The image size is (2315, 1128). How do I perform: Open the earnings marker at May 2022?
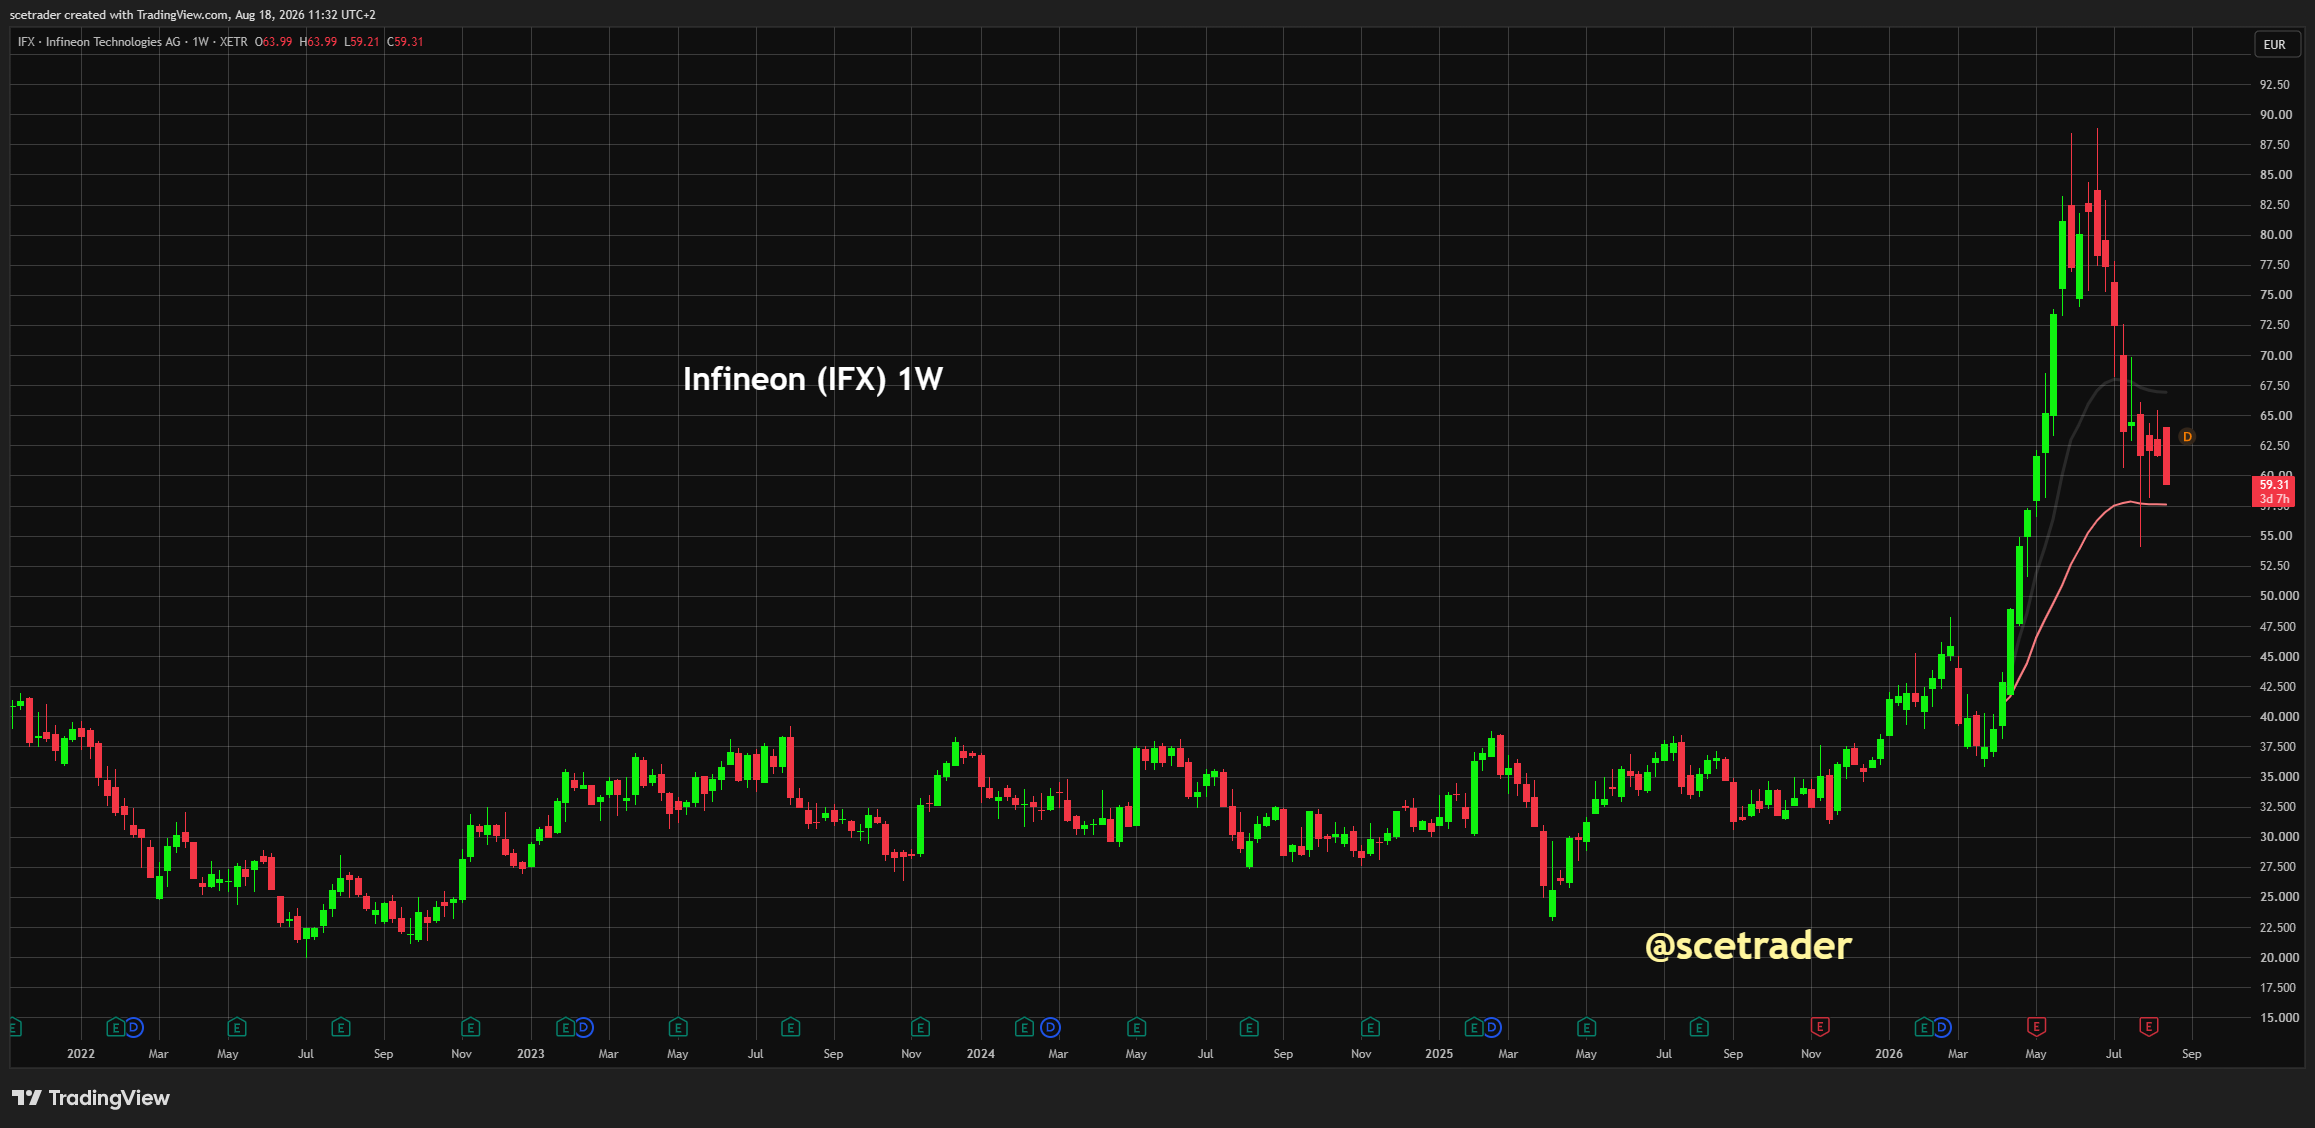click(x=237, y=1027)
